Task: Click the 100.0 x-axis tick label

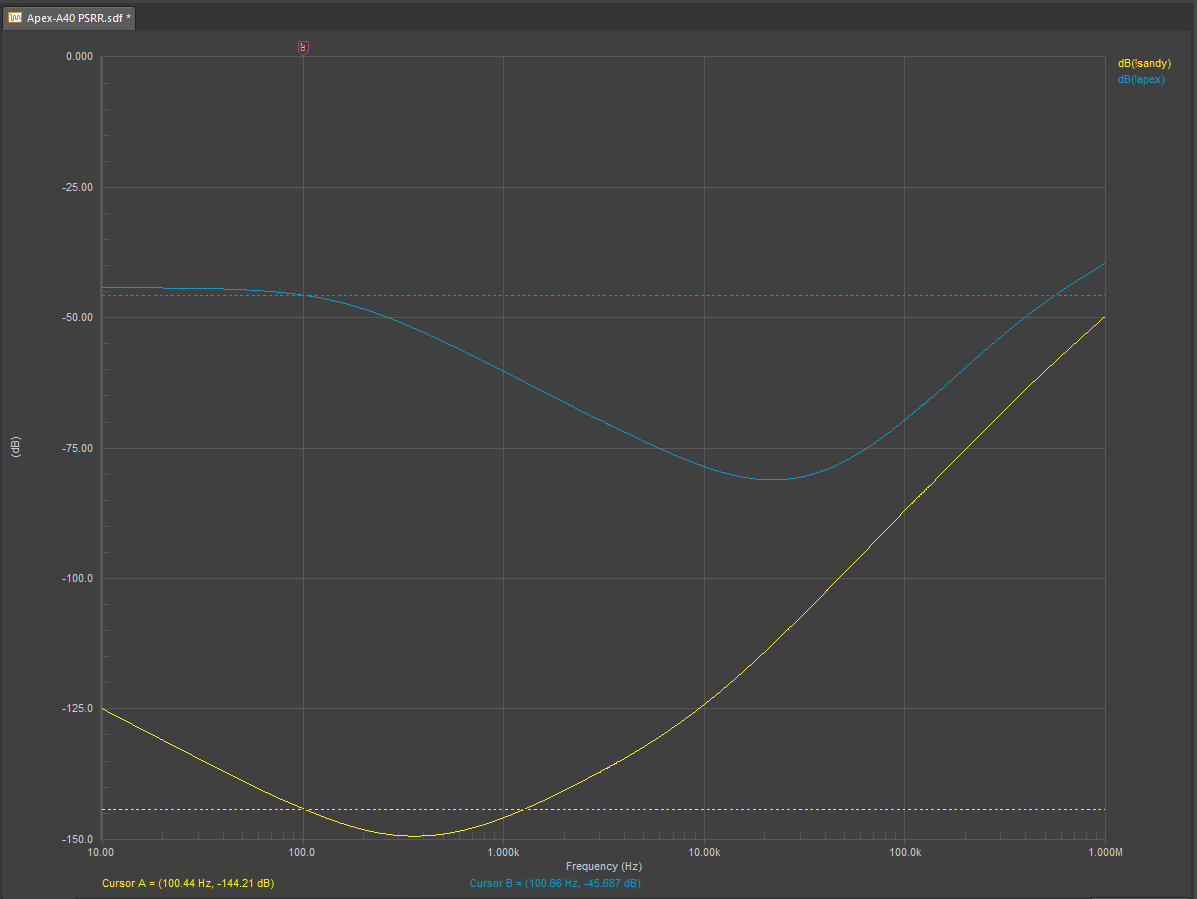Action: [x=302, y=852]
